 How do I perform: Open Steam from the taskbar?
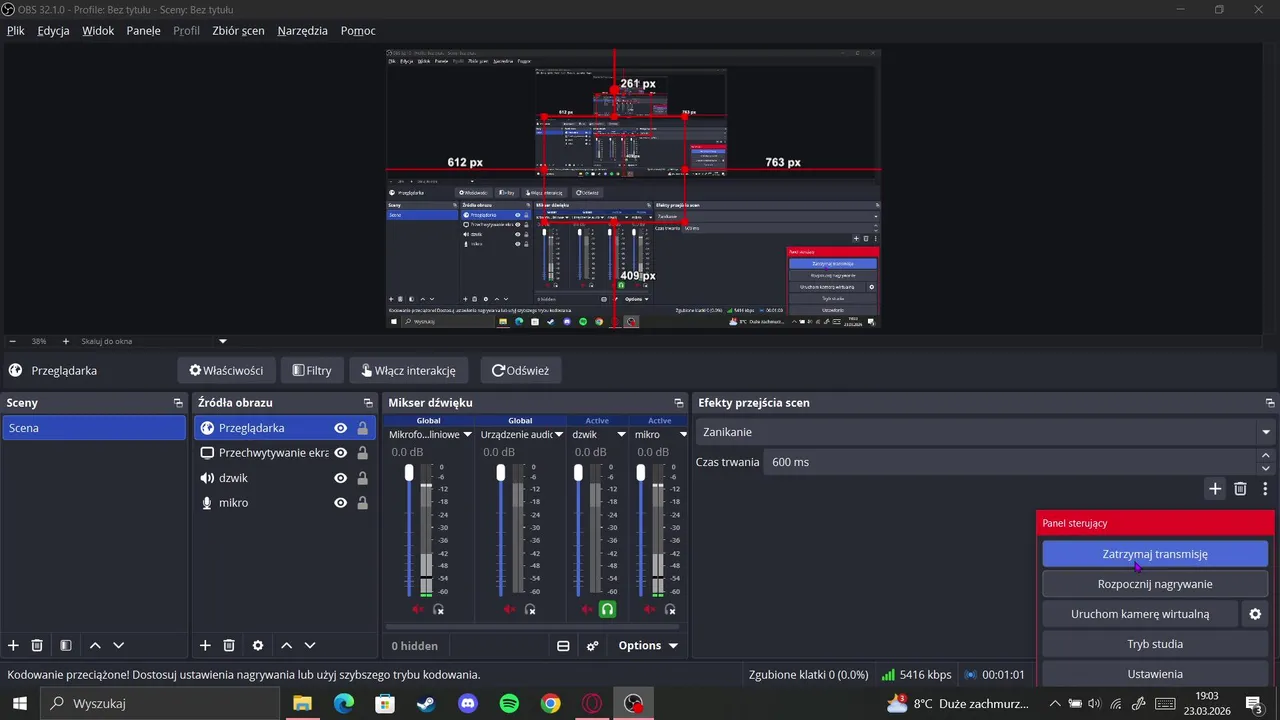pyautogui.click(x=426, y=704)
